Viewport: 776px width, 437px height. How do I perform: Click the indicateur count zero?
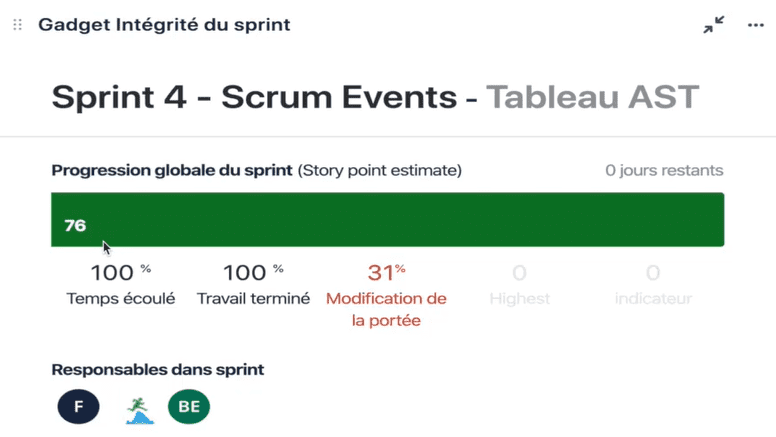[x=653, y=273]
